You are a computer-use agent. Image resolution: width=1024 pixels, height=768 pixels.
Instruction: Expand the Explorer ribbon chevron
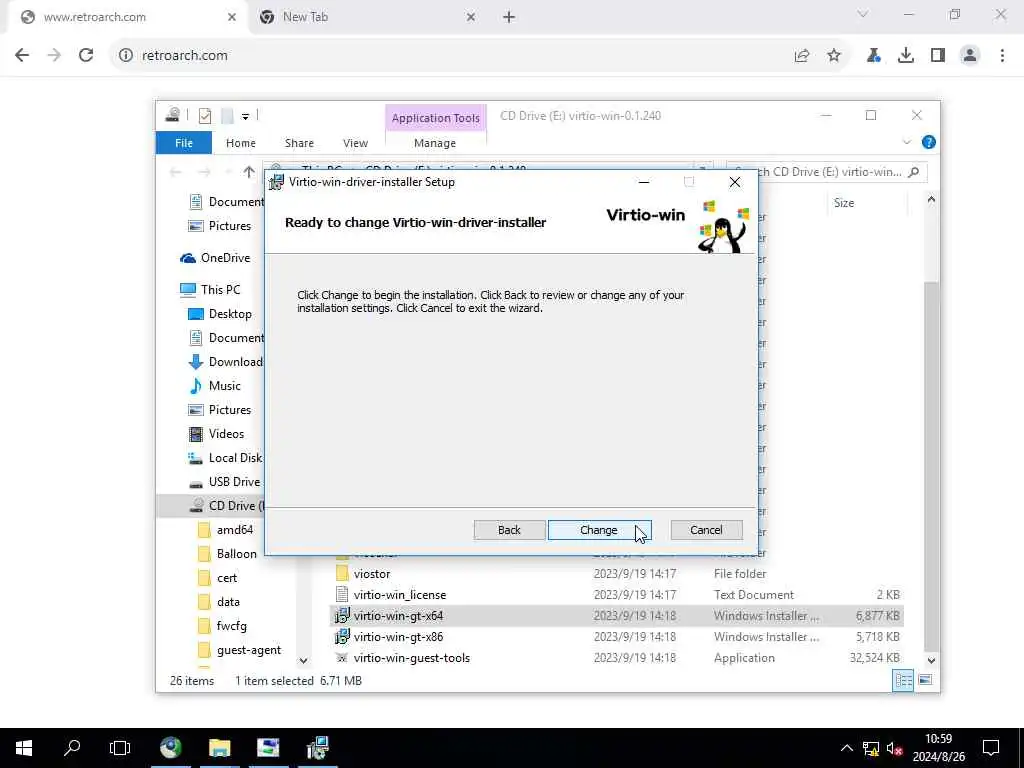click(x=906, y=142)
